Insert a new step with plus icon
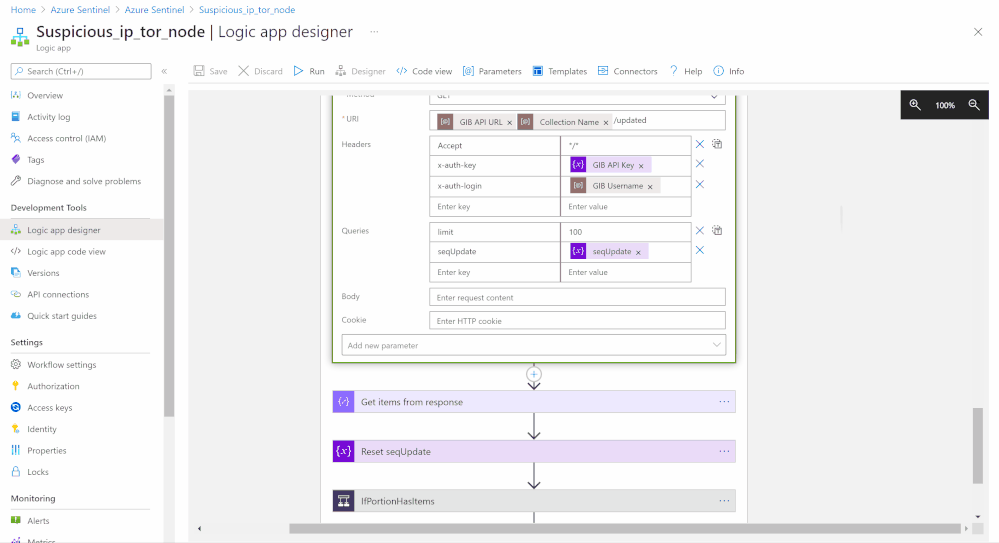 tap(534, 374)
